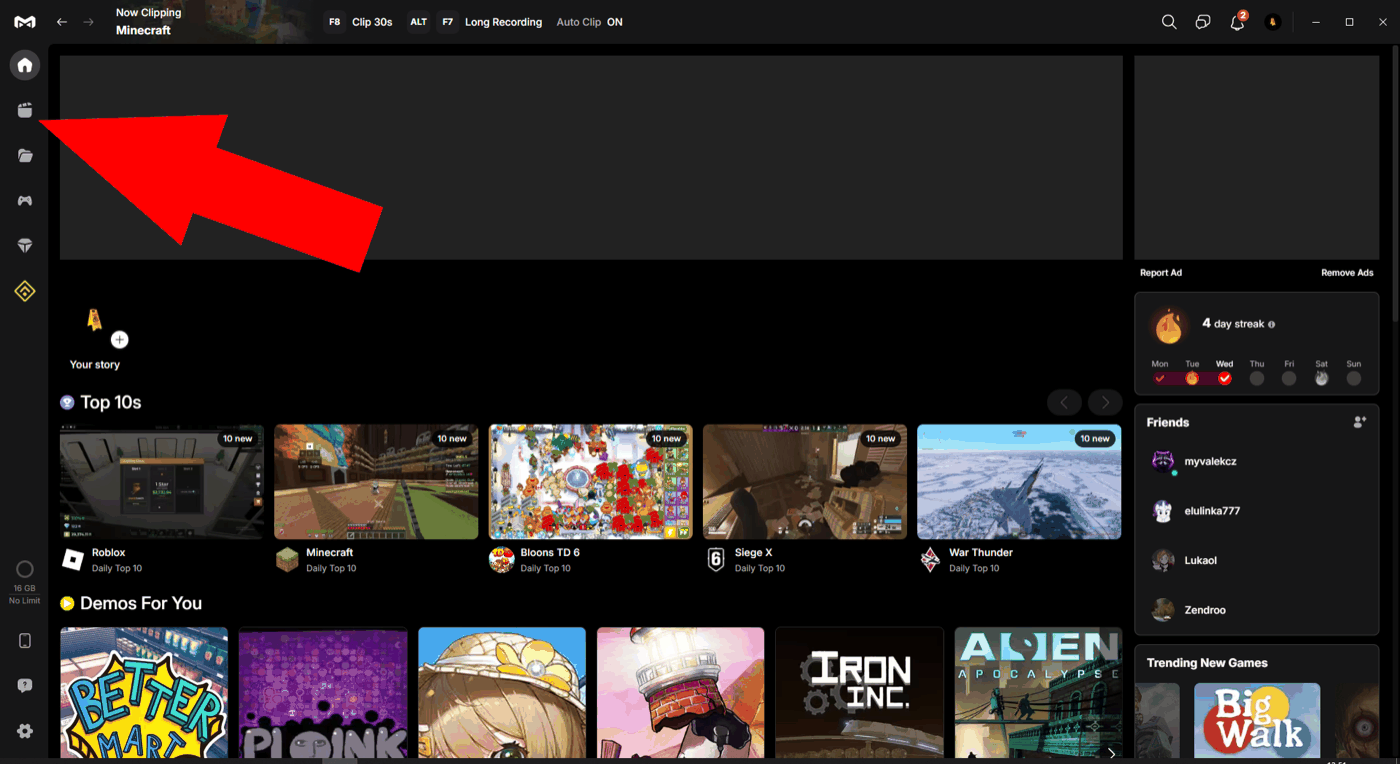Open search with the magnifier icon

[x=1169, y=22]
